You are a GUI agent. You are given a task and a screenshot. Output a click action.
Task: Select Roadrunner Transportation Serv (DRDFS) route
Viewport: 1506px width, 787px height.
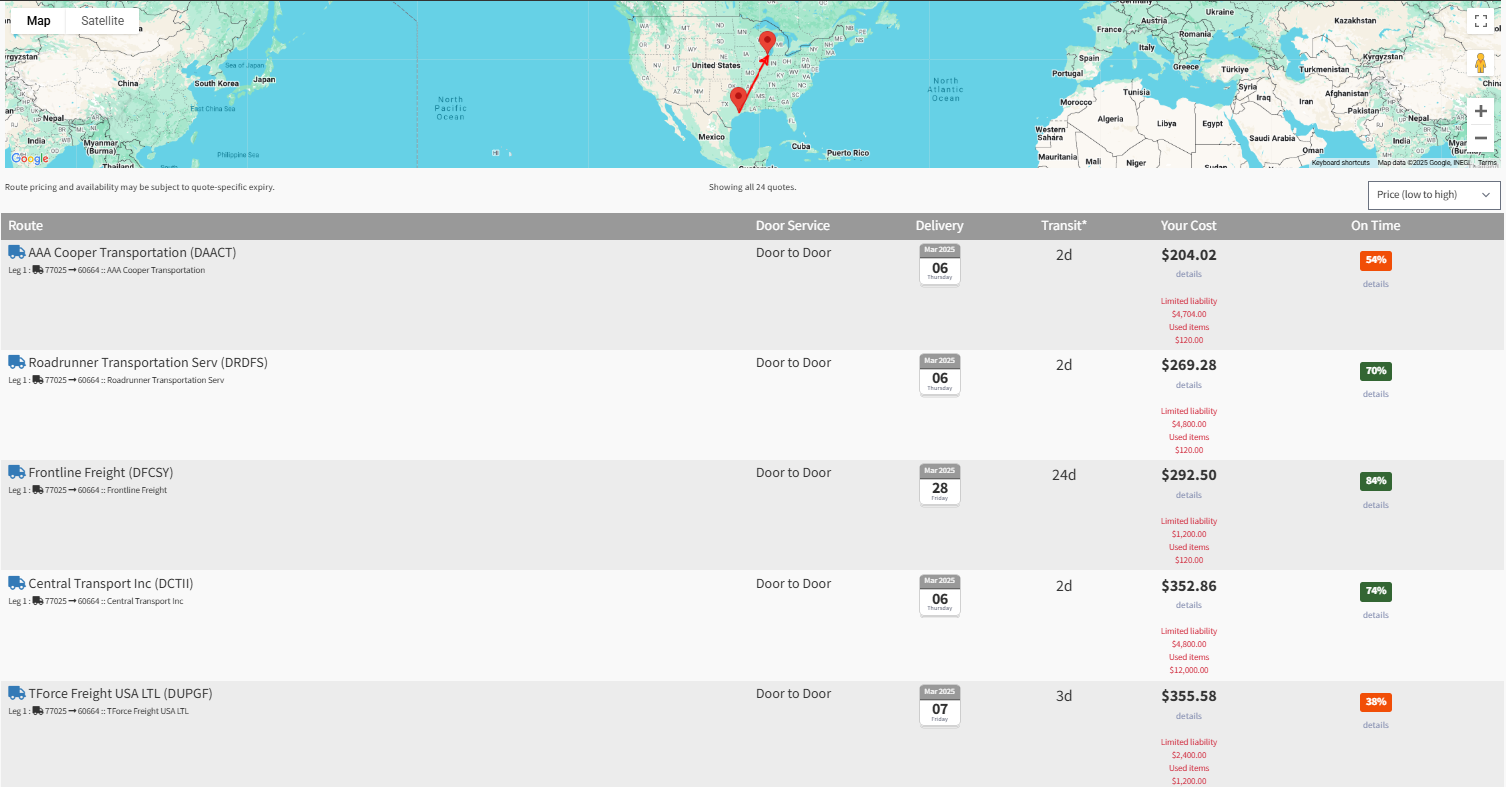click(148, 363)
